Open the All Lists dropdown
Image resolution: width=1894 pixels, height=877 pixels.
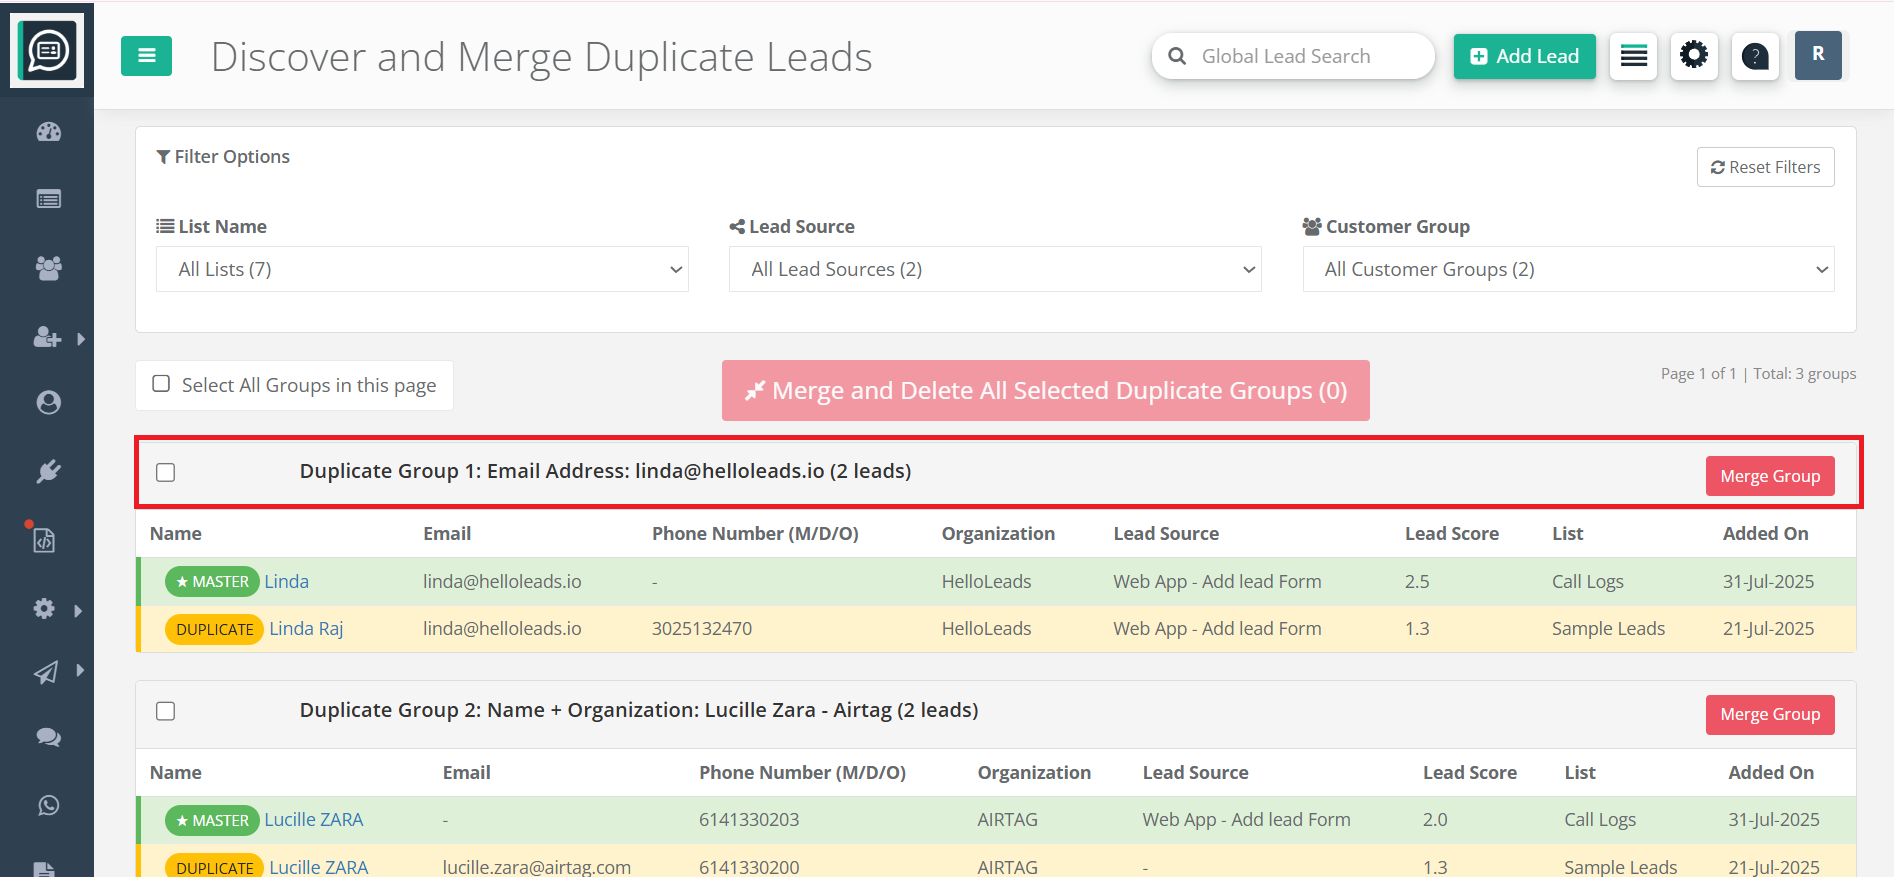(421, 269)
